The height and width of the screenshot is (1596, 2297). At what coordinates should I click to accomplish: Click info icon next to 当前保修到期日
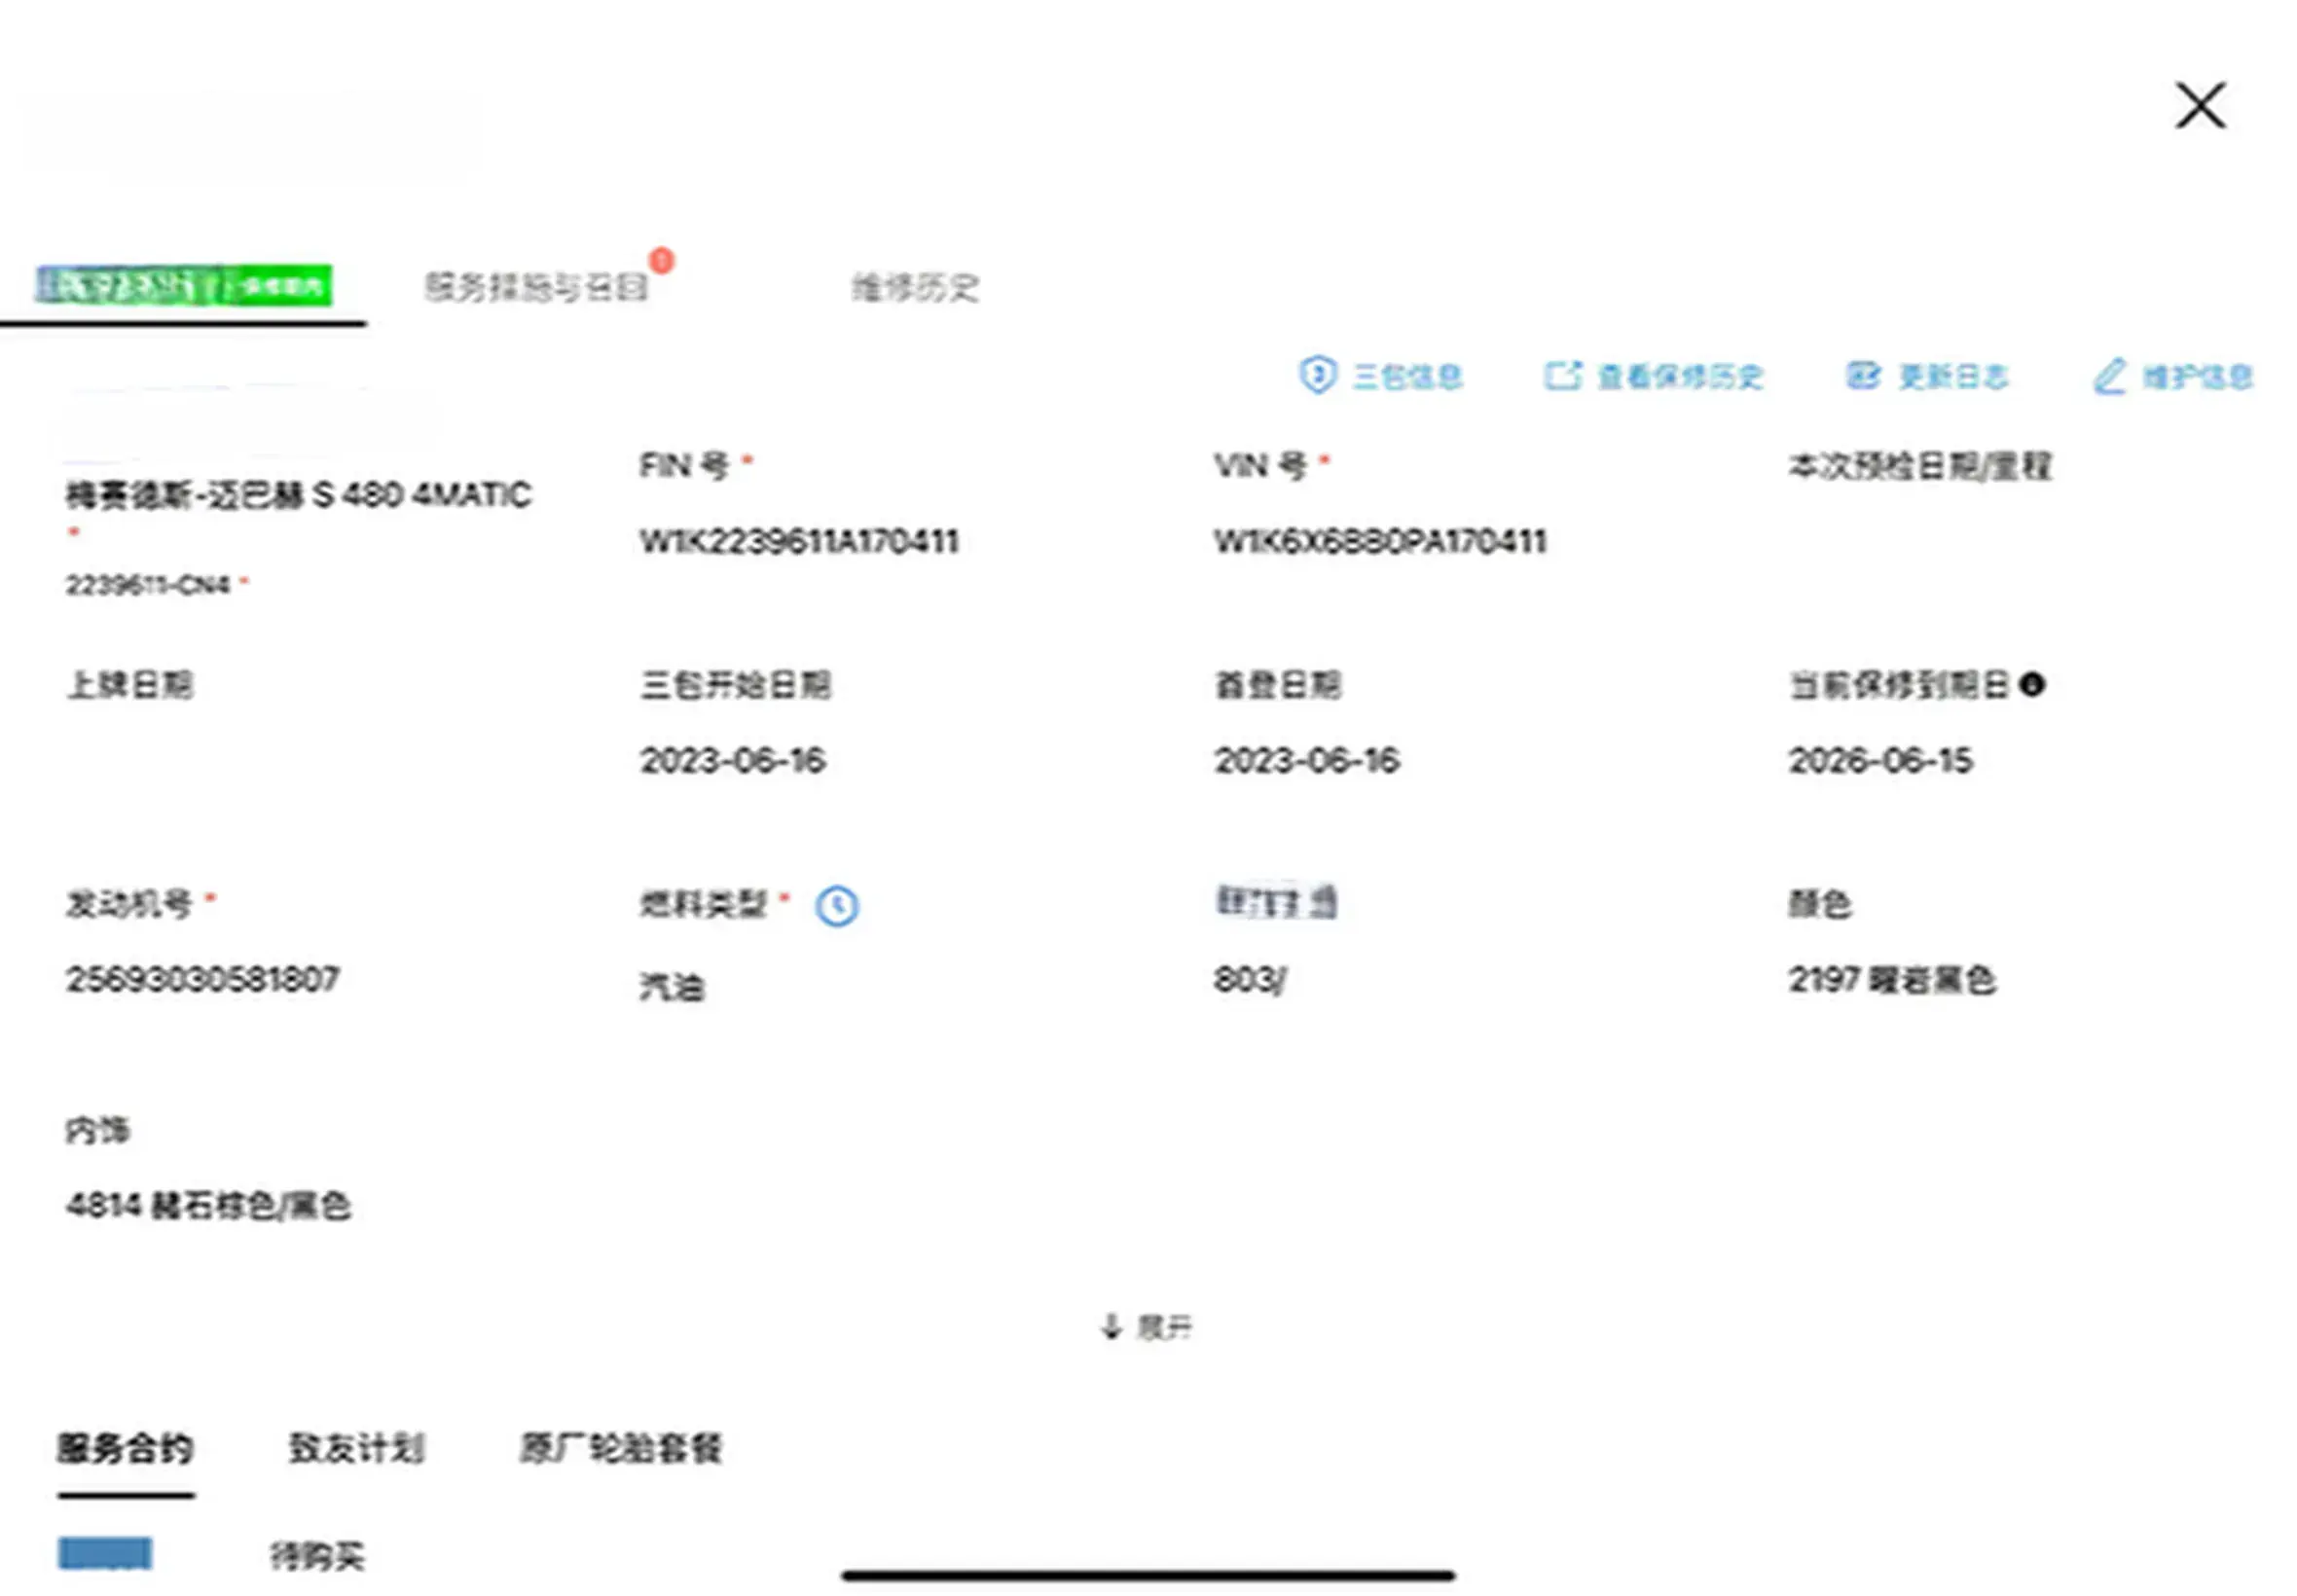click(x=2031, y=685)
